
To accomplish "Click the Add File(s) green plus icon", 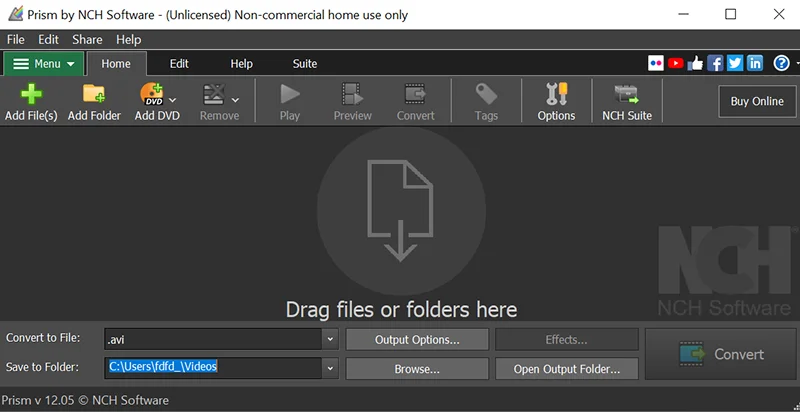I will (x=31, y=94).
